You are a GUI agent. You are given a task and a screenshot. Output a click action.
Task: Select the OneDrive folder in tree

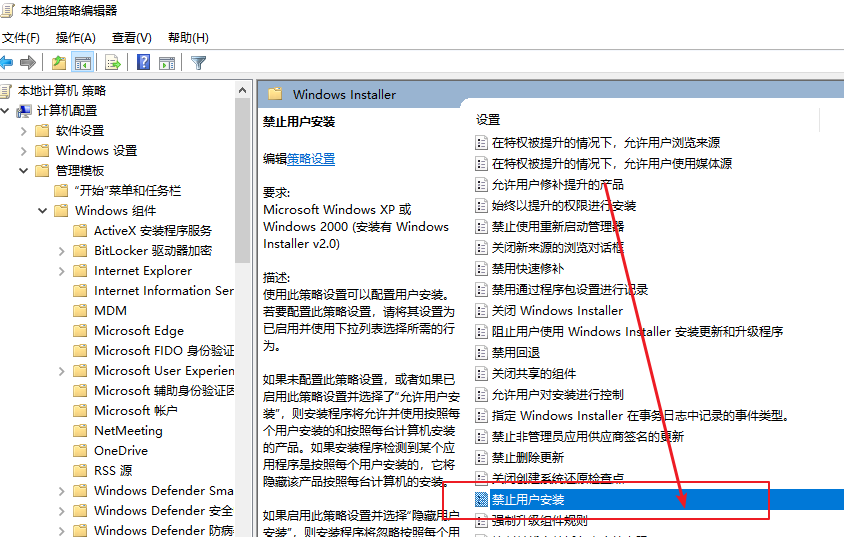coord(120,451)
